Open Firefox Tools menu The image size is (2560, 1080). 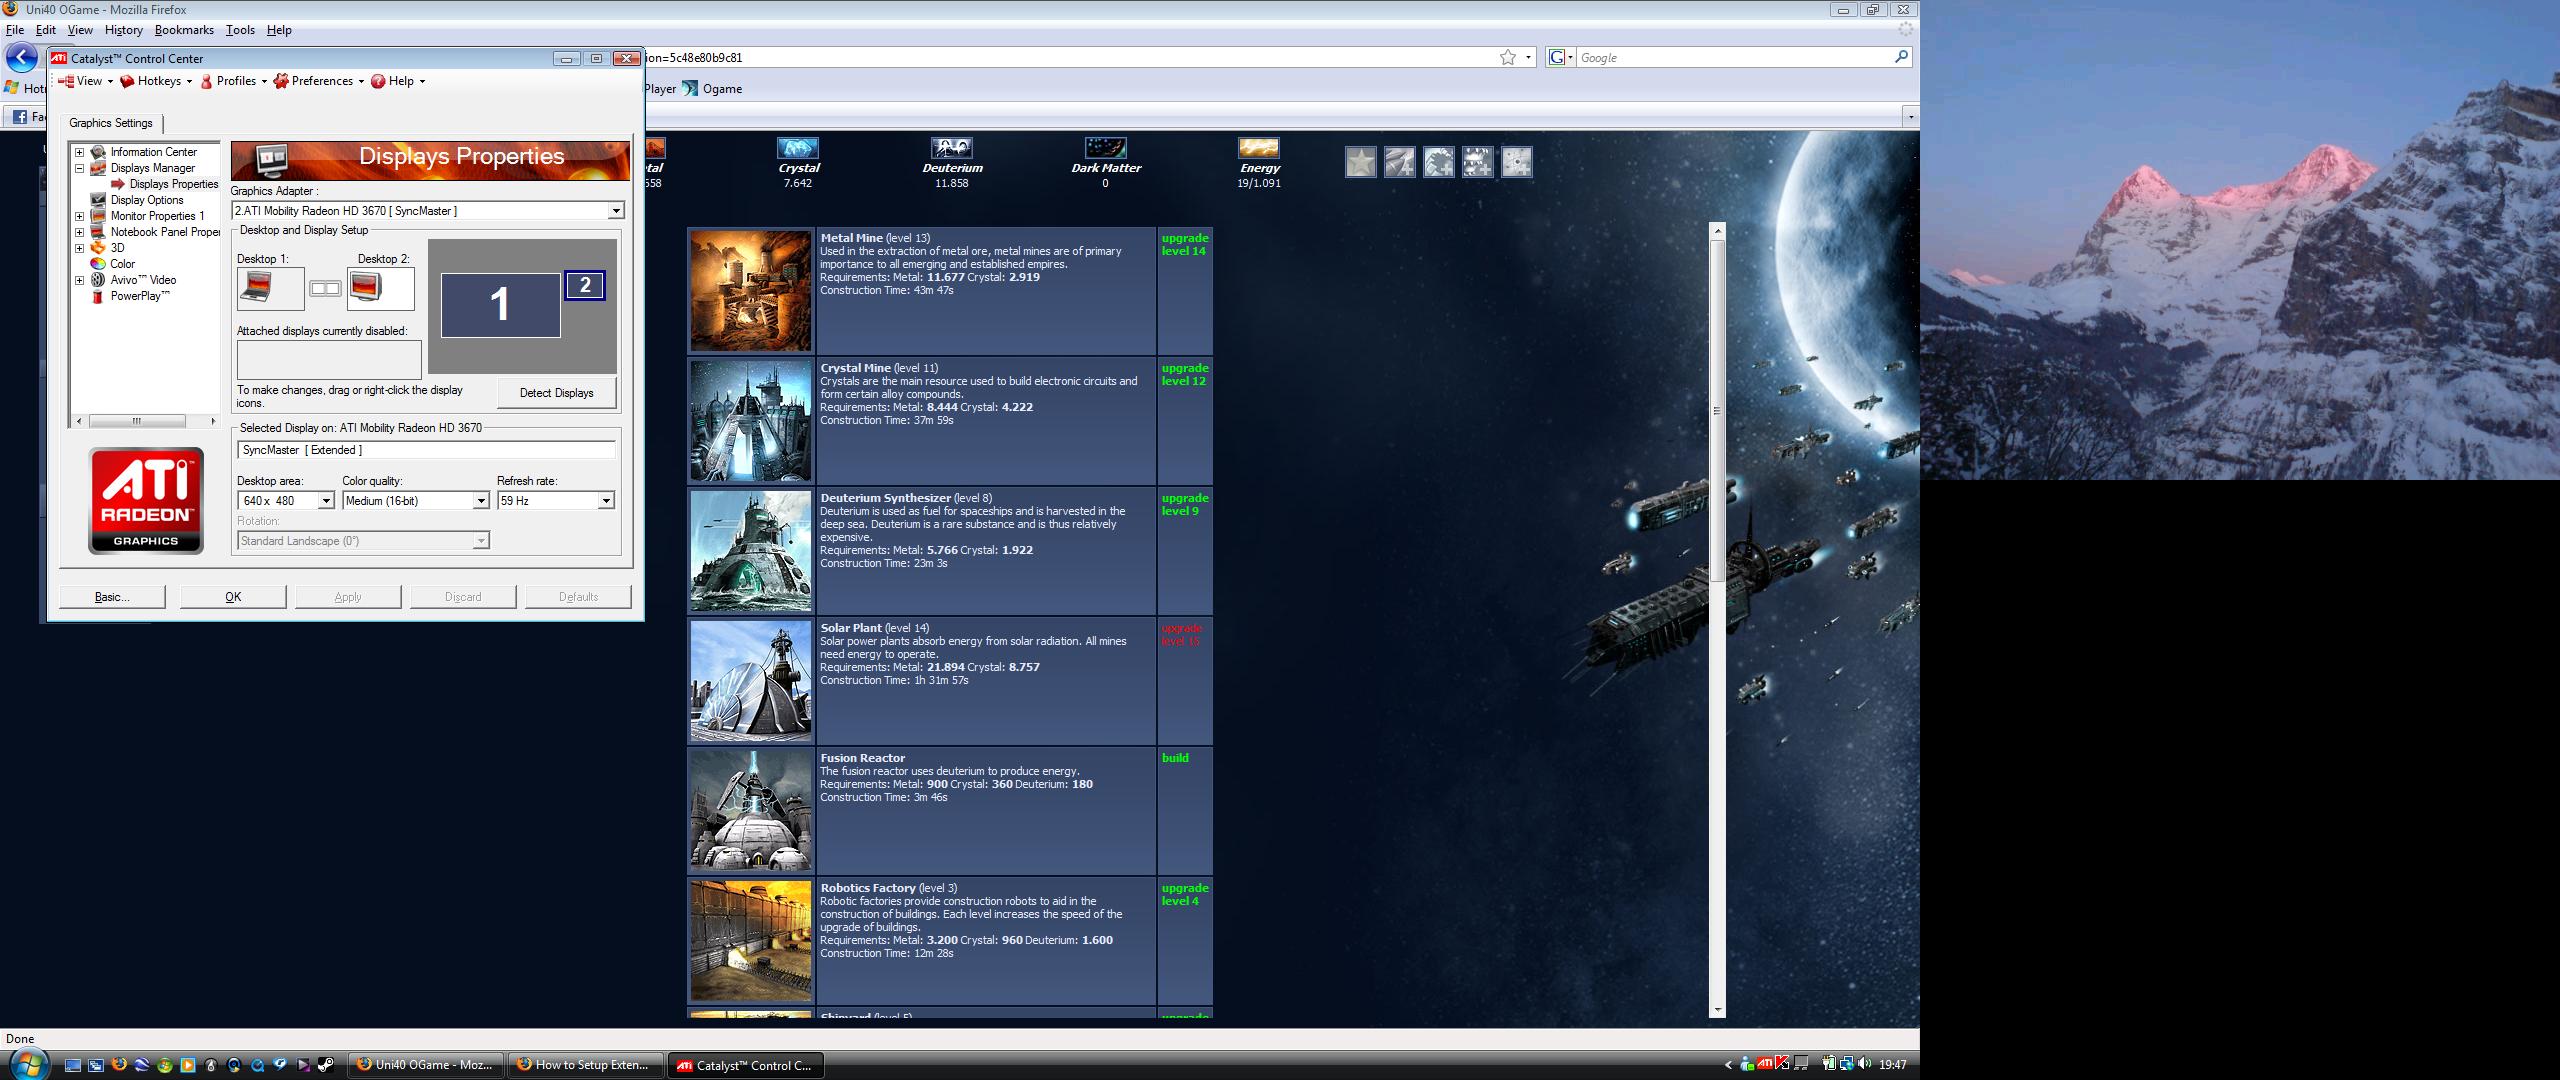[x=240, y=30]
